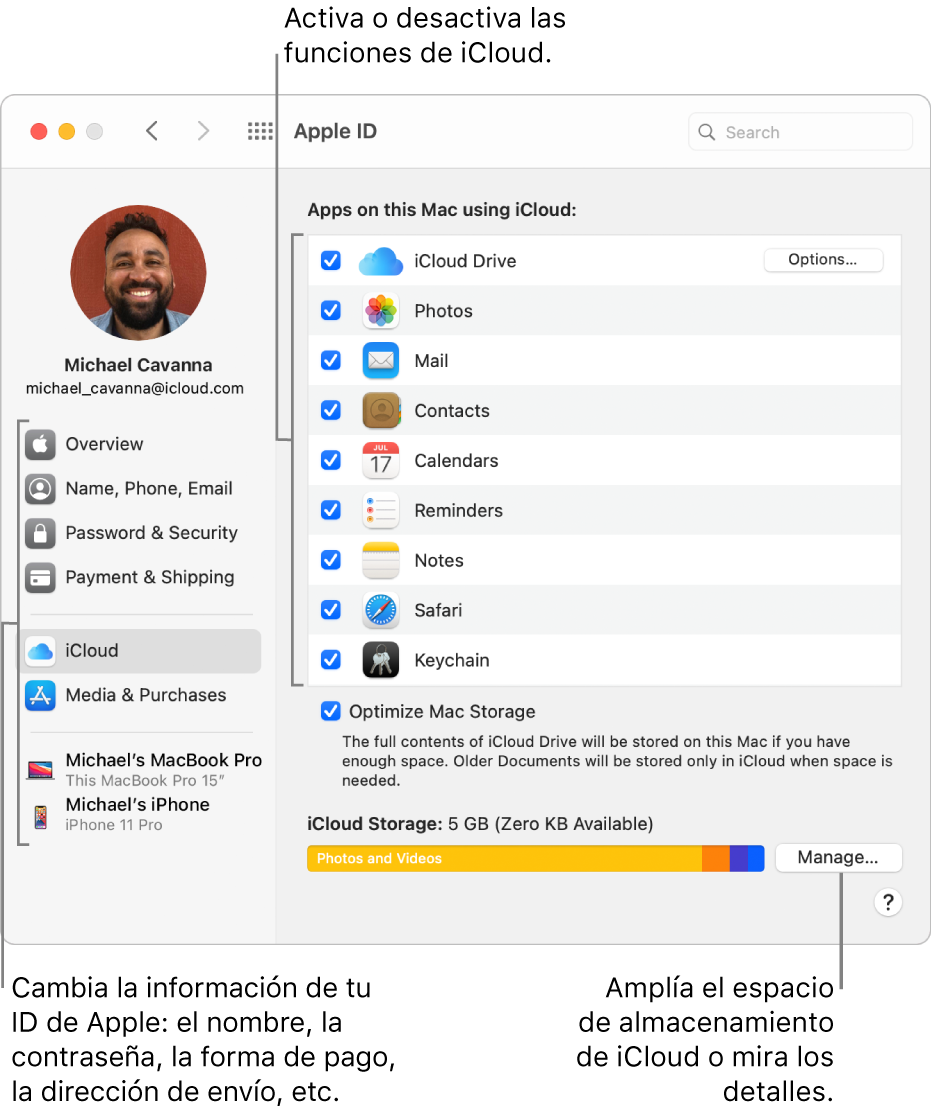Click the Reminders app icon
Viewport: 931px width, 1115px height.
381,510
